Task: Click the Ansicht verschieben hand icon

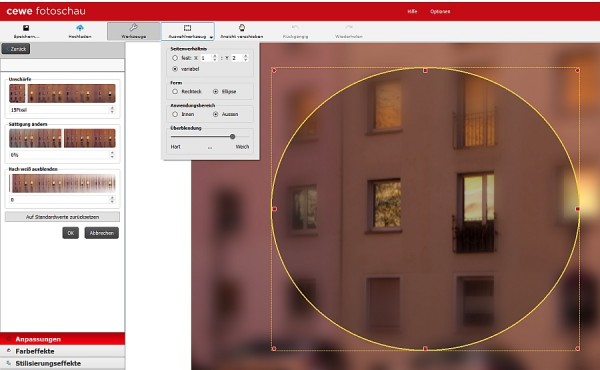Action: [242, 28]
